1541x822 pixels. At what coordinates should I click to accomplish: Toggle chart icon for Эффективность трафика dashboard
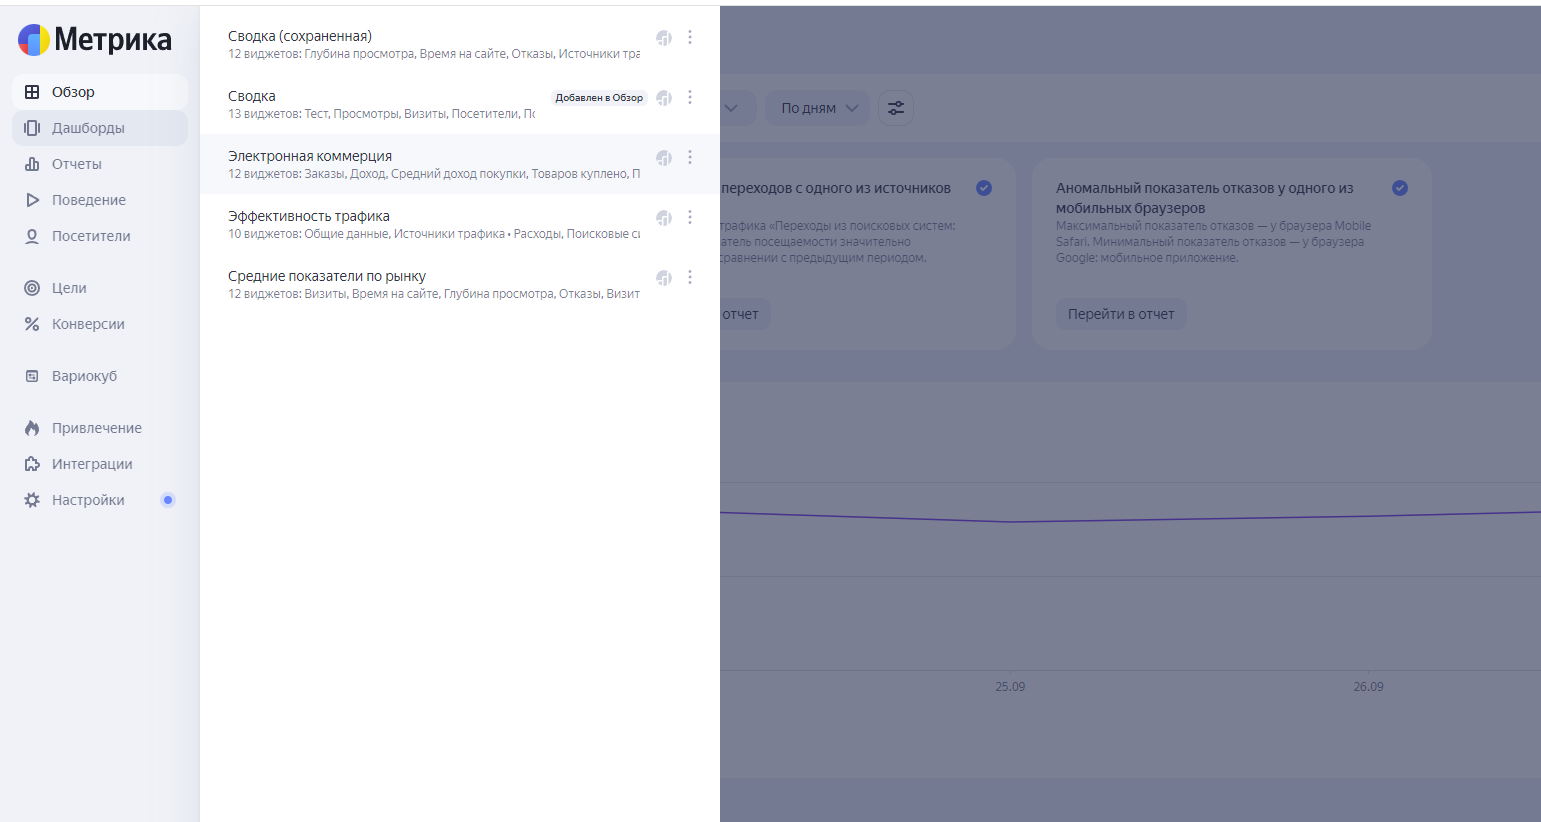click(663, 218)
